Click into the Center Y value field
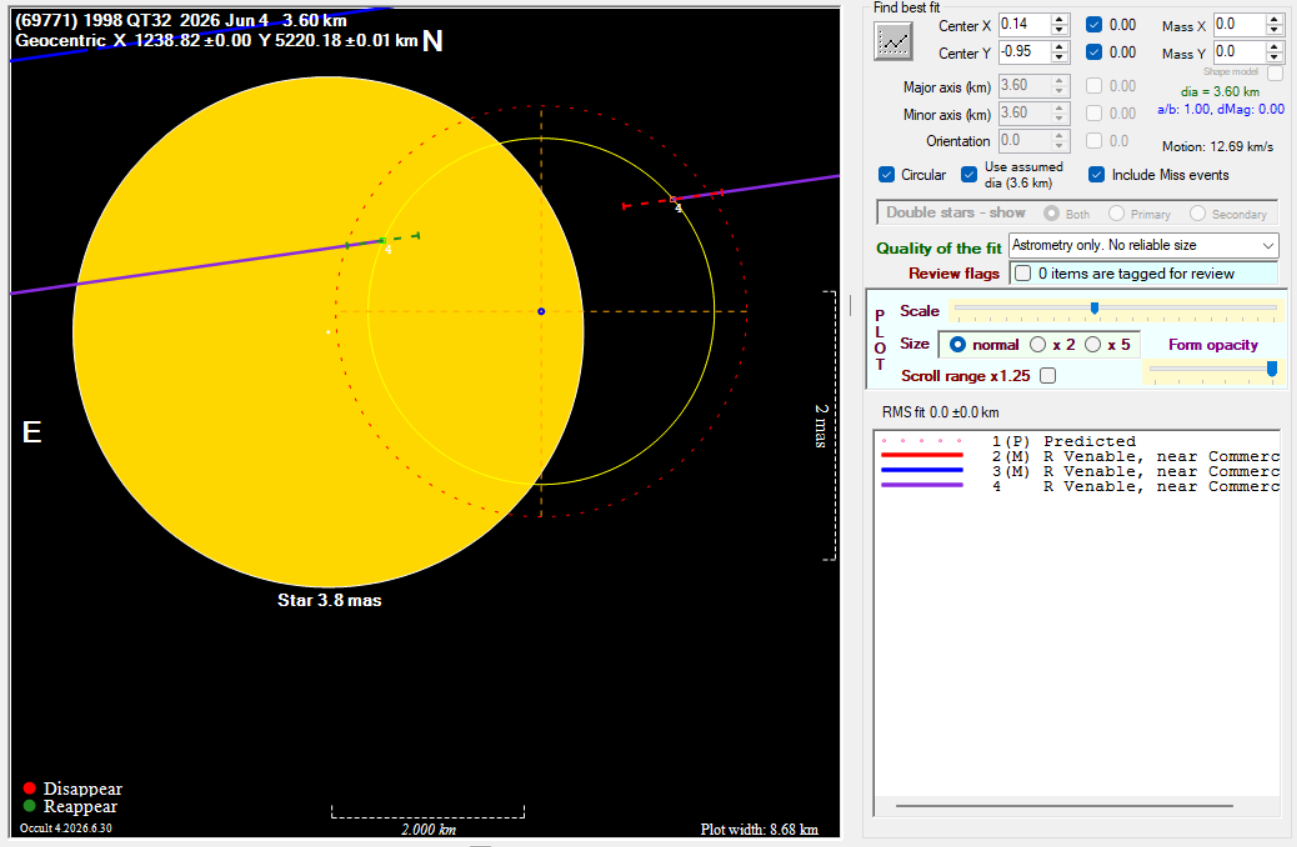 tap(1025, 52)
